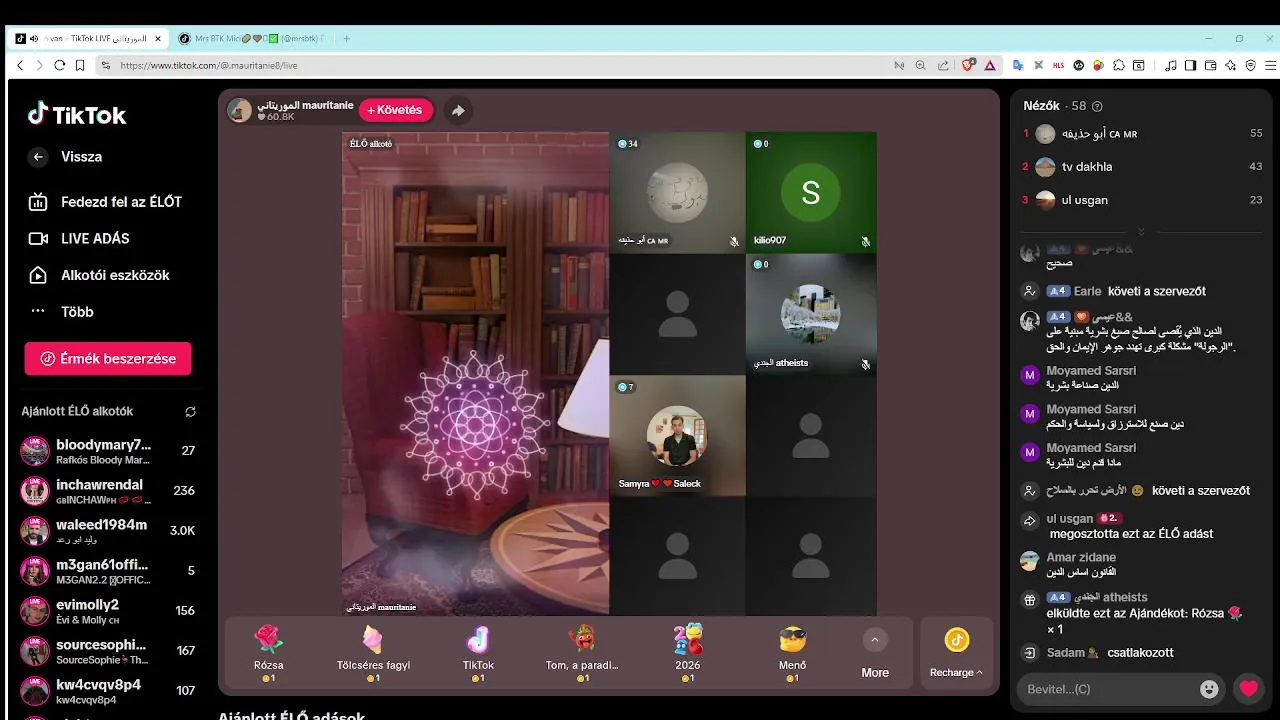
Task: Click the Amar zidane chat username
Action: click(1081, 557)
